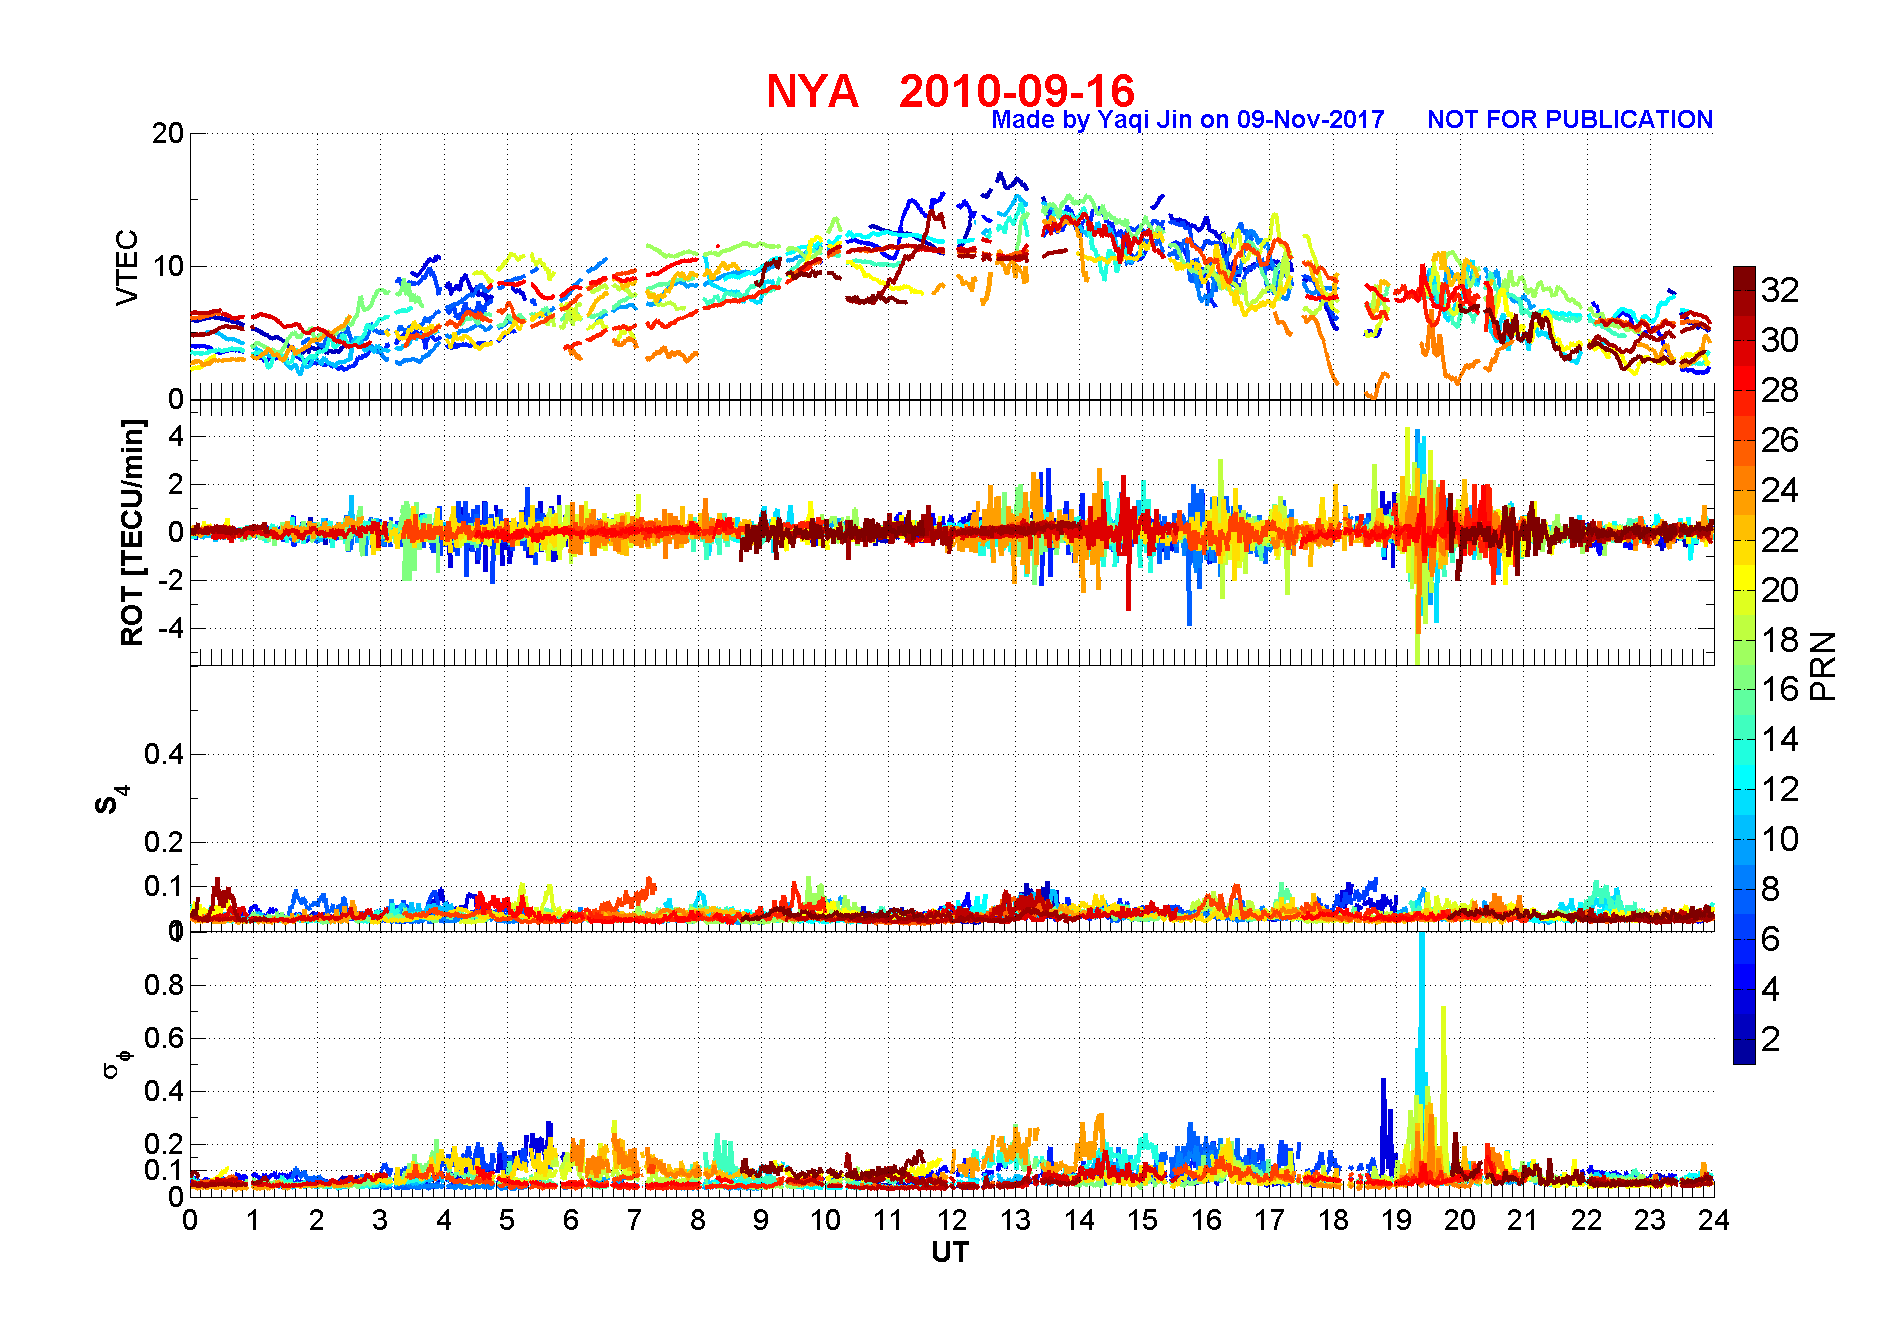Click the ROT y-axis tick label 4
Screen dimensions: 1904x1330
(x=177, y=436)
